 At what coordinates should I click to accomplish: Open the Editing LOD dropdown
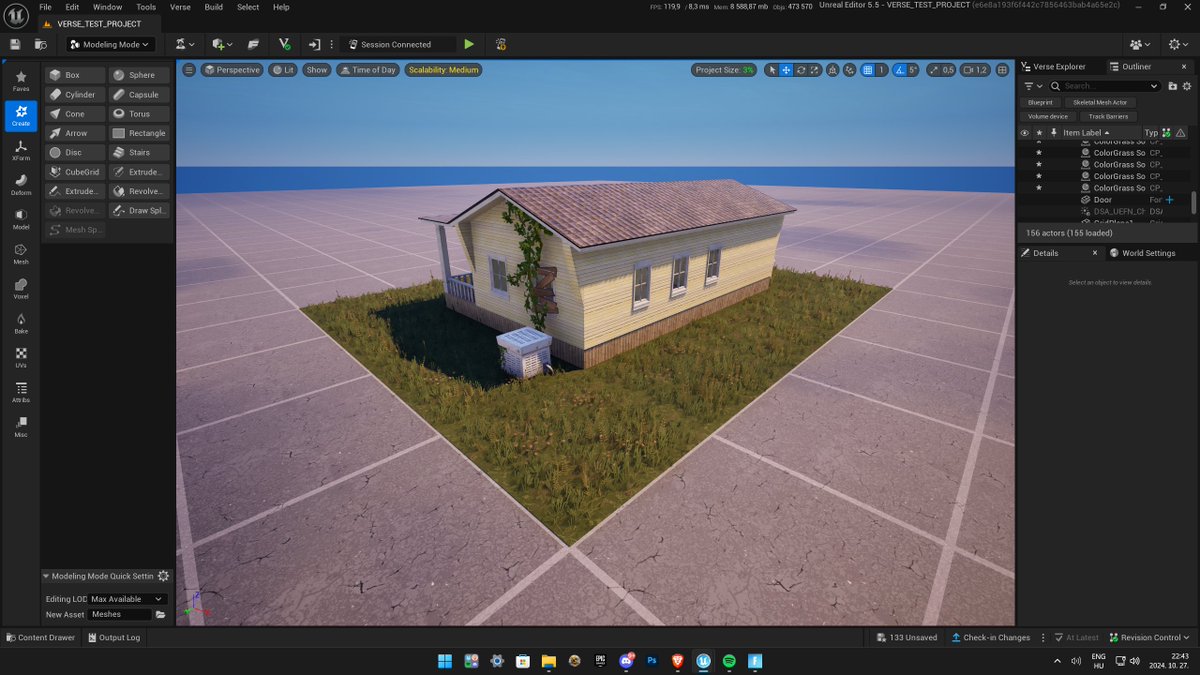[x=125, y=597]
